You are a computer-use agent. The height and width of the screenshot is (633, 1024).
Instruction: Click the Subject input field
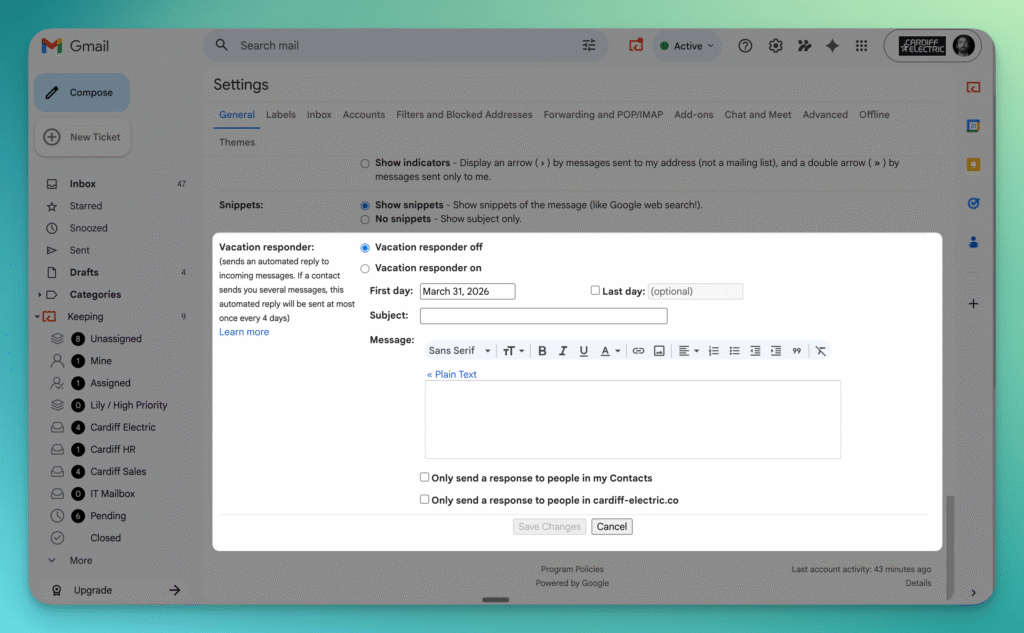click(x=543, y=316)
